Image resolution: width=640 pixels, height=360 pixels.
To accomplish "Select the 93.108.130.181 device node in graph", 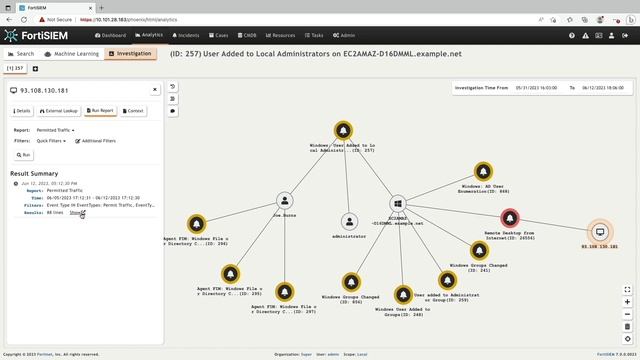I will click(600, 232).
